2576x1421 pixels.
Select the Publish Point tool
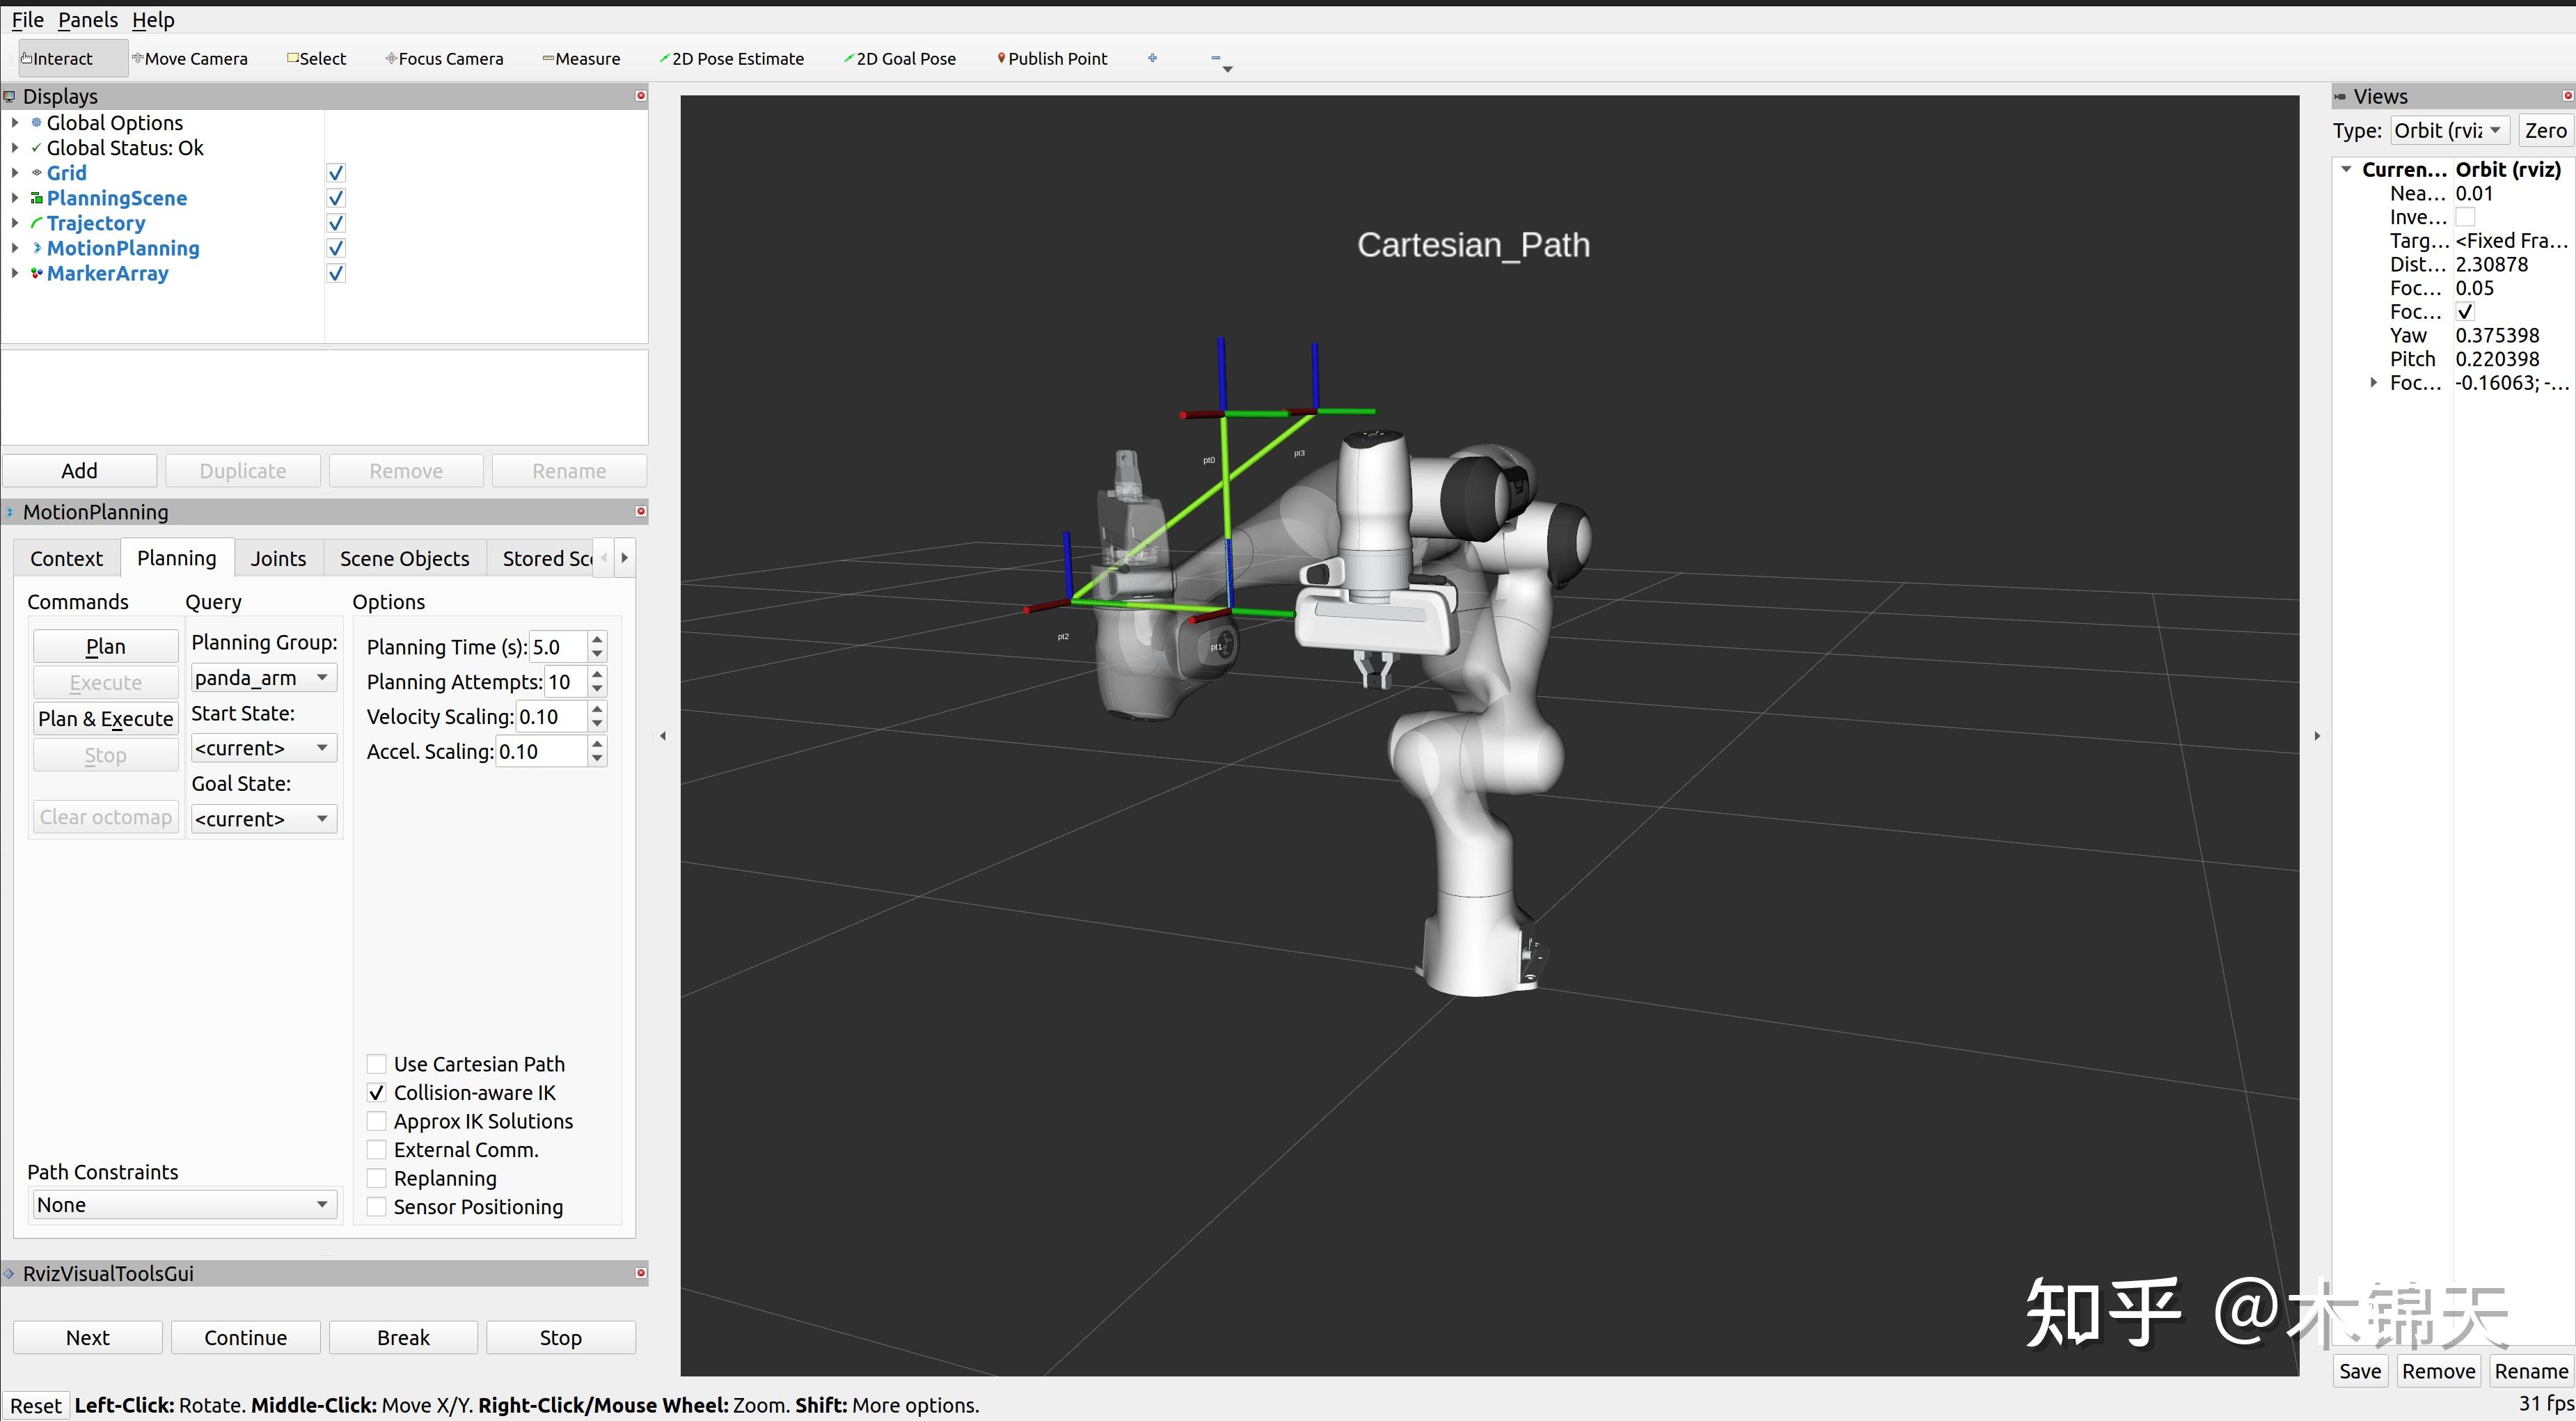click(x=1052, y=59)
